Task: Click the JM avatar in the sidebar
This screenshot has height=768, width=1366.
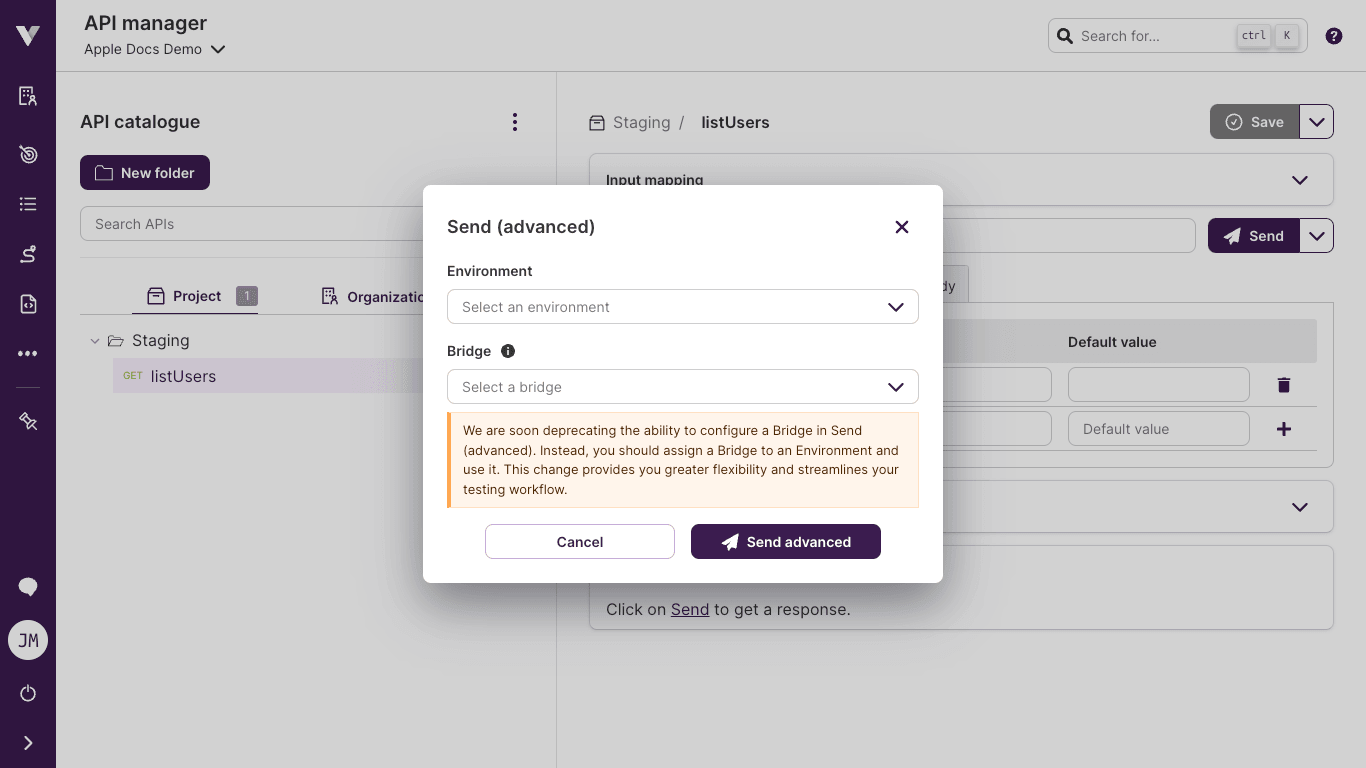Action: pos(27,640)
